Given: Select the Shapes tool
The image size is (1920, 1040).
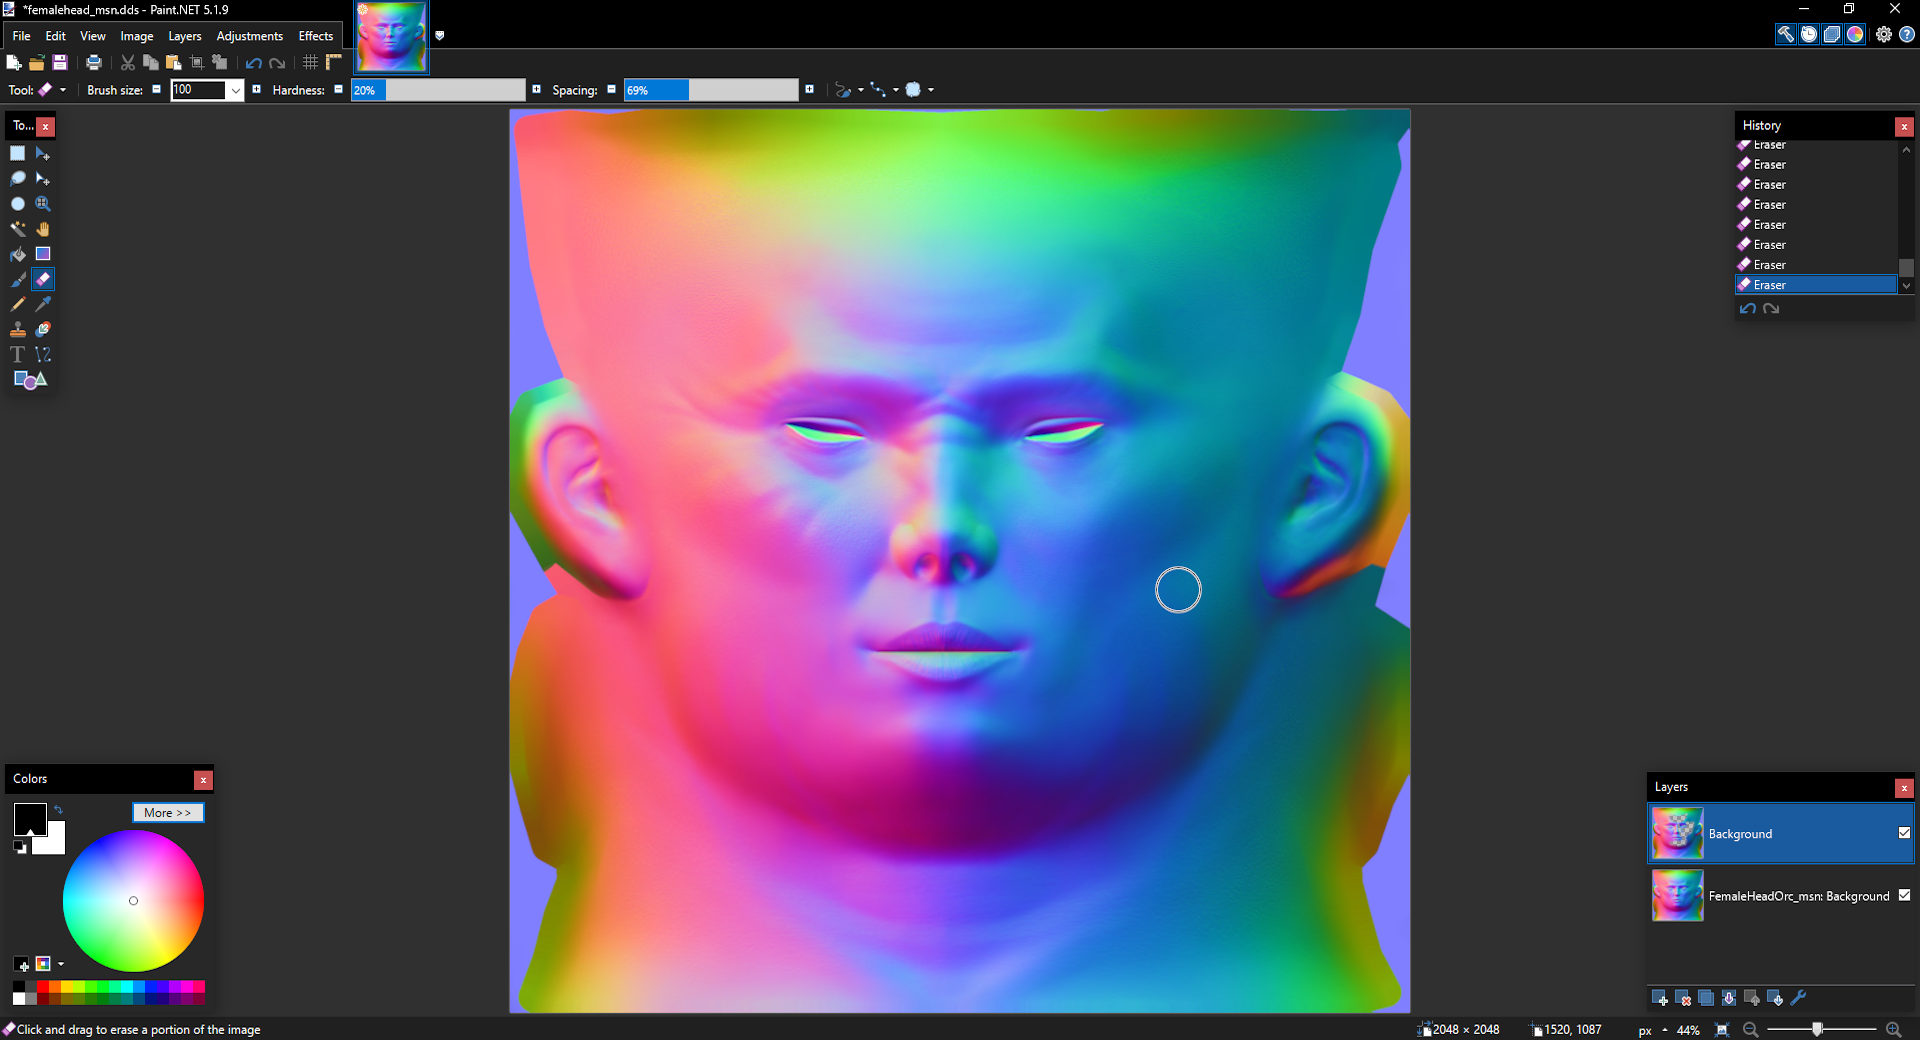Looking at the screenshot, I should click(x=30, y=379).
